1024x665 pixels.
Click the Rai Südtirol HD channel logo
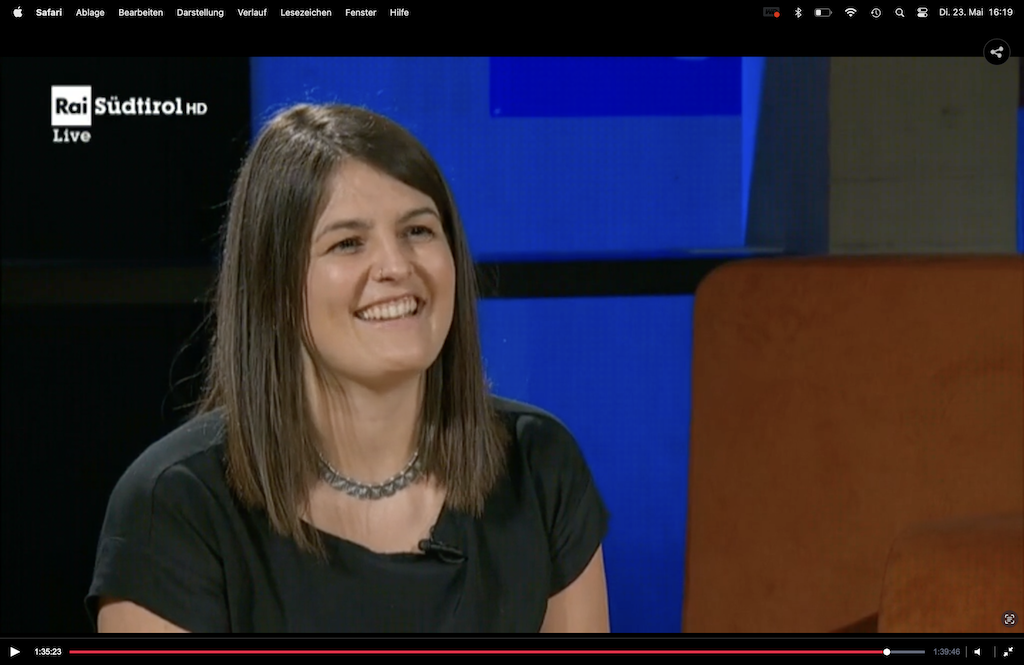129,105
